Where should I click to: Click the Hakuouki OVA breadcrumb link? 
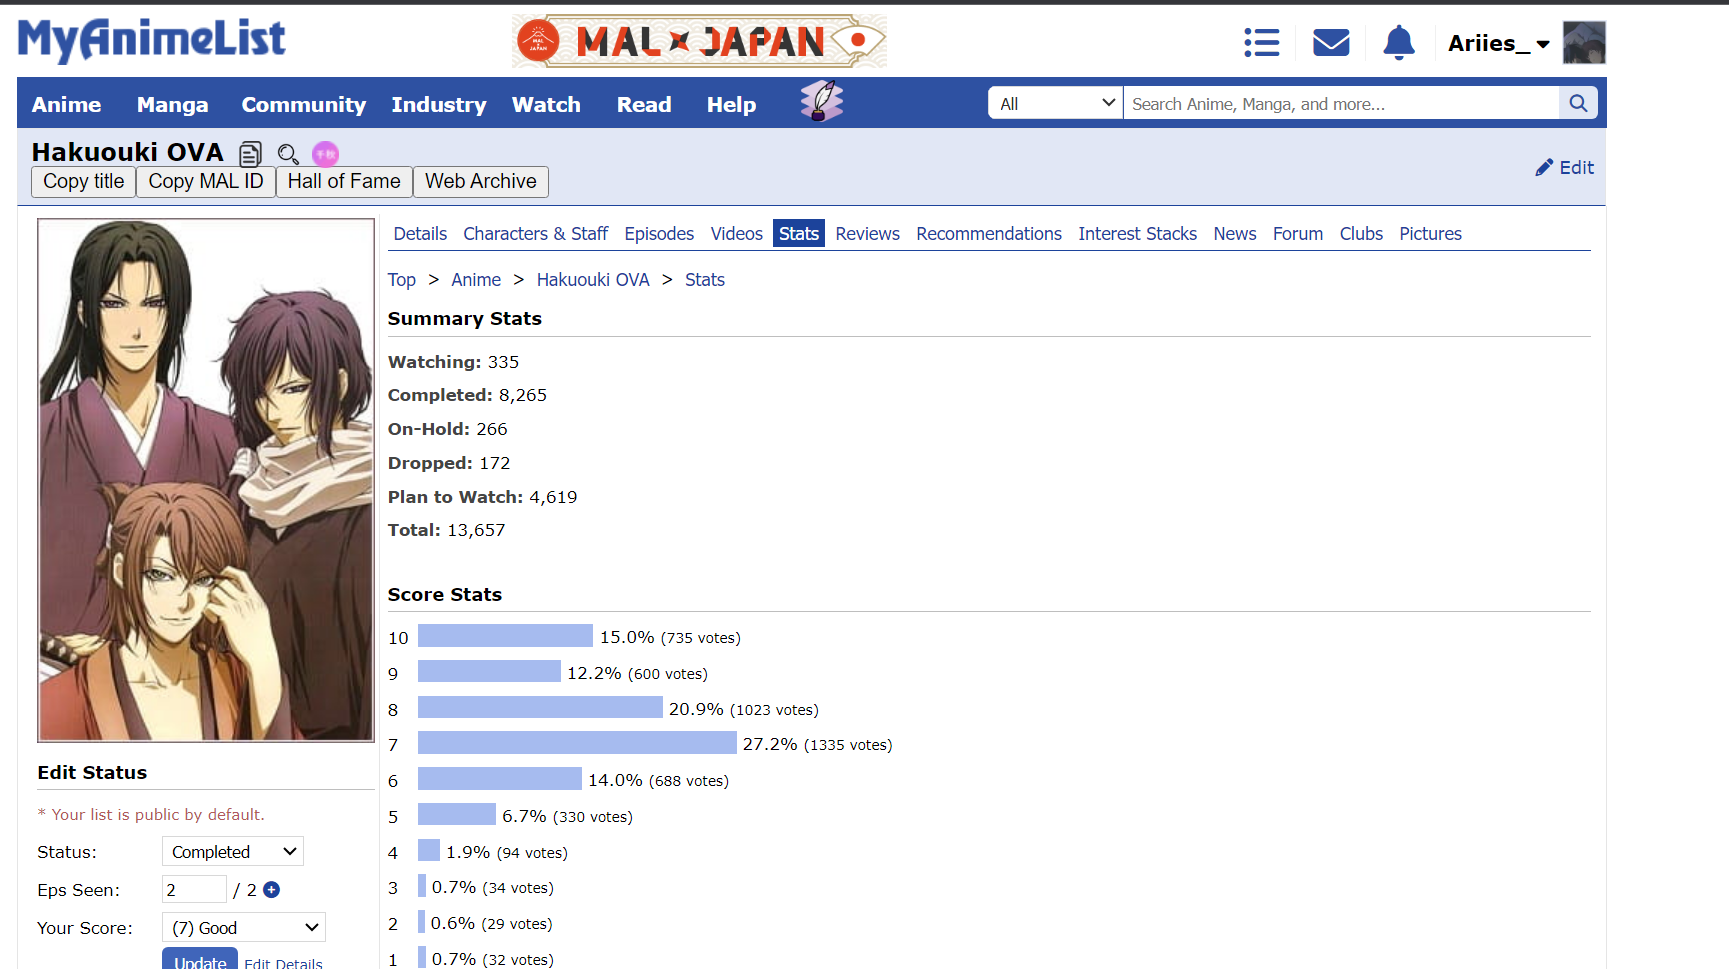pos(593,280)
